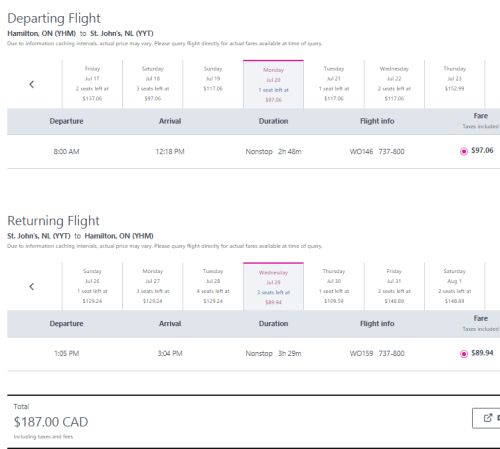The height and width of the screenshot is (449, 500).
Task: Switch return to Thursday Jul 30
Action: tap(334, 286)
